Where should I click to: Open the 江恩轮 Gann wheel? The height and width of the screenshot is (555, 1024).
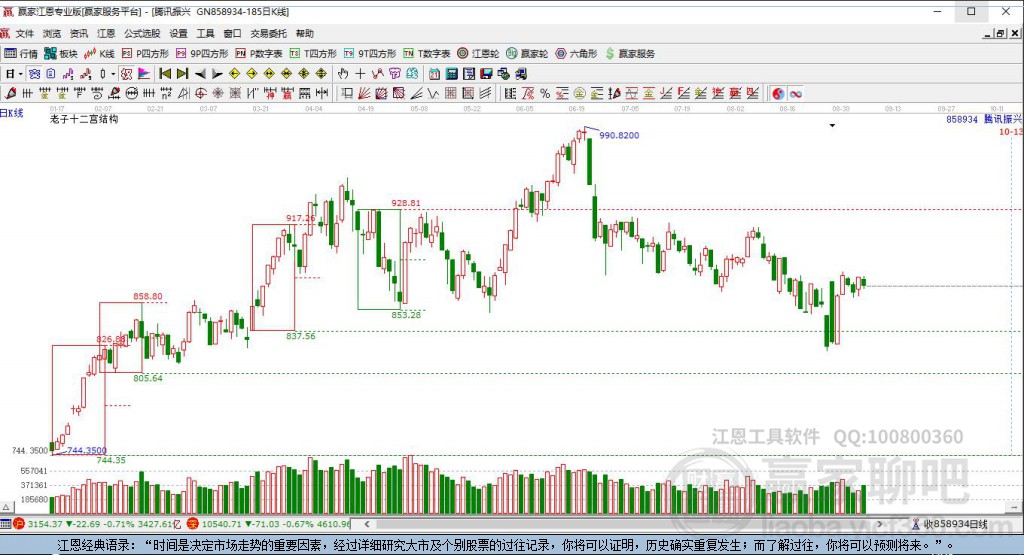coord(478,54)
